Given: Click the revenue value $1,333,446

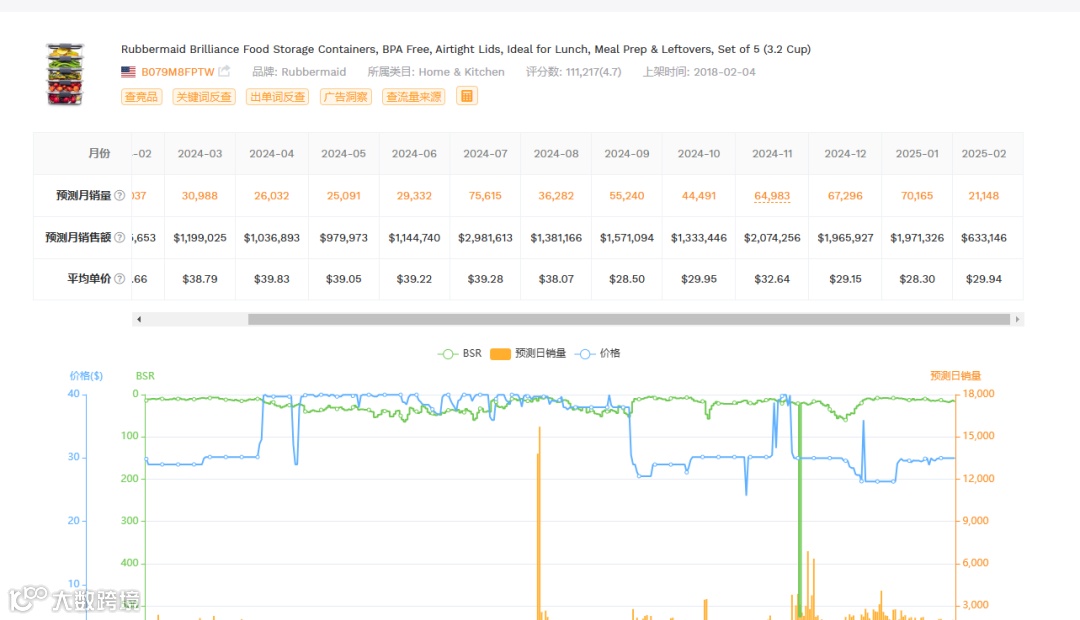Looking at the screenshot, I should point(698,238).
